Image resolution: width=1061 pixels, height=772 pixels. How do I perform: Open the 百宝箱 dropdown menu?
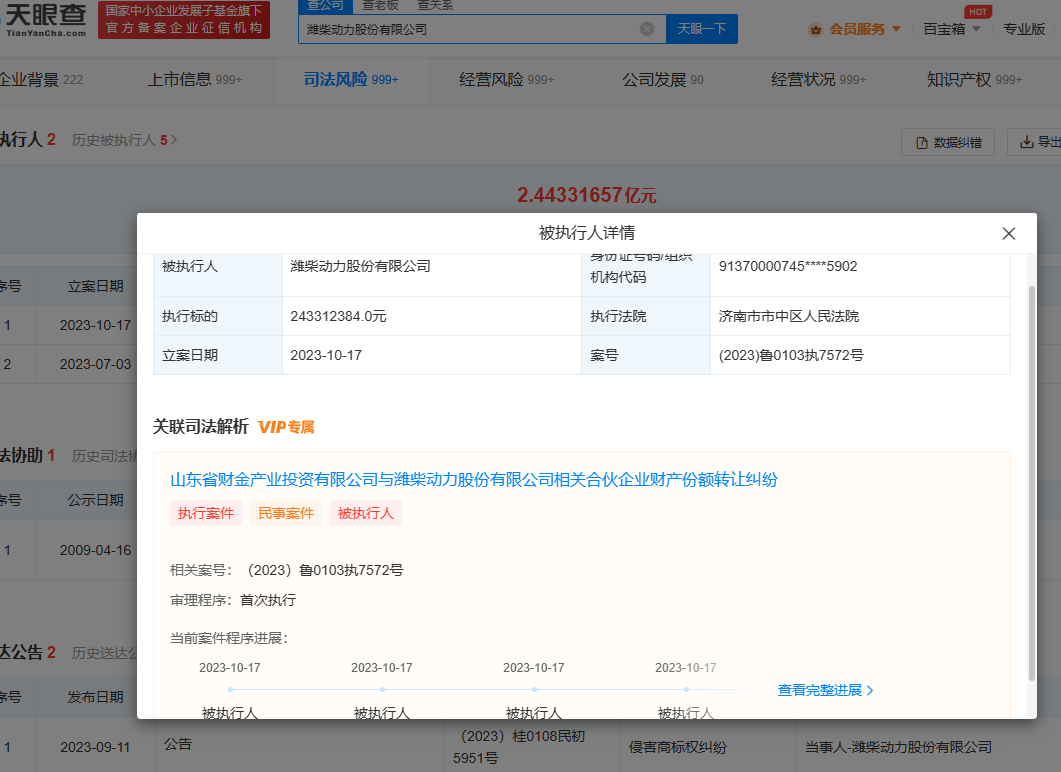[951, 29]
